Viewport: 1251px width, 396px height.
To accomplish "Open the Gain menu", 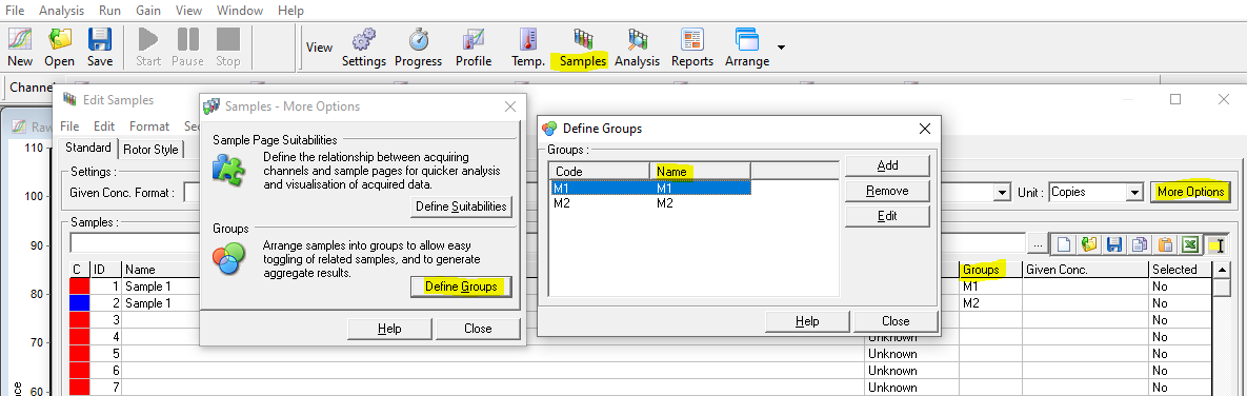I will point(149,10).
